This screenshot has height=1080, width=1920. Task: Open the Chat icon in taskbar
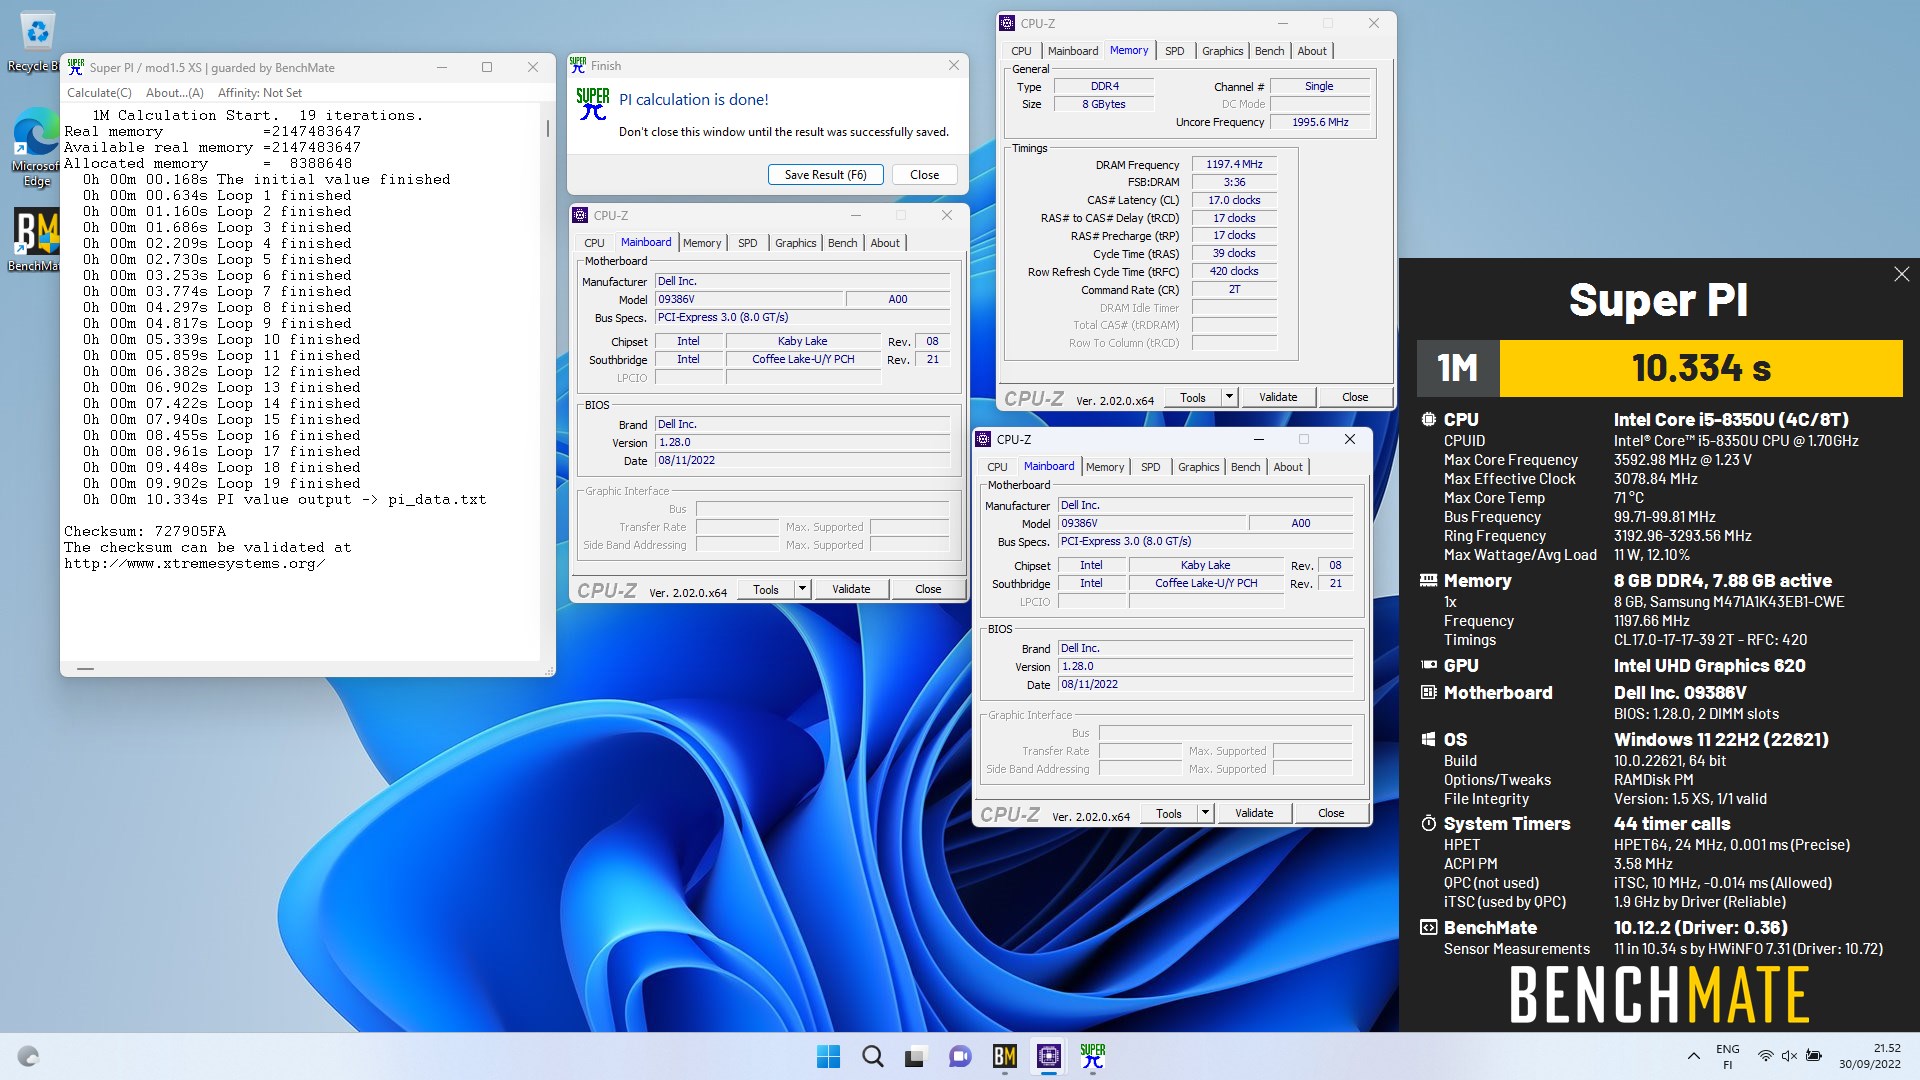(960, 1056)
